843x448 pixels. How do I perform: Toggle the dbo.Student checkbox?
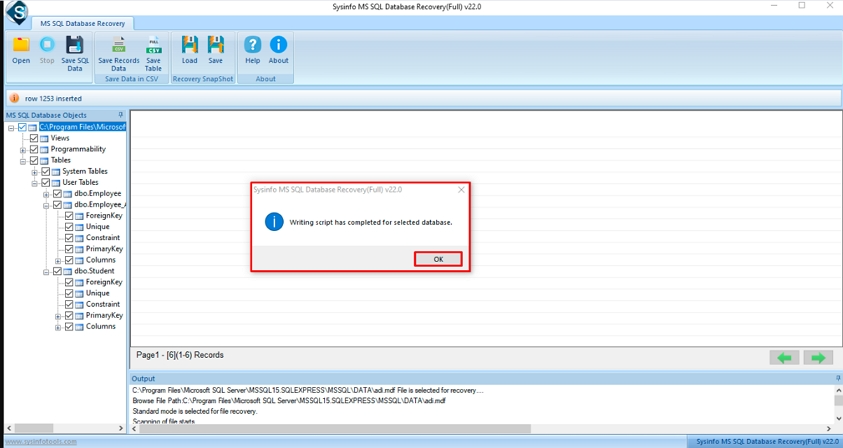click(x=57, y=271)
